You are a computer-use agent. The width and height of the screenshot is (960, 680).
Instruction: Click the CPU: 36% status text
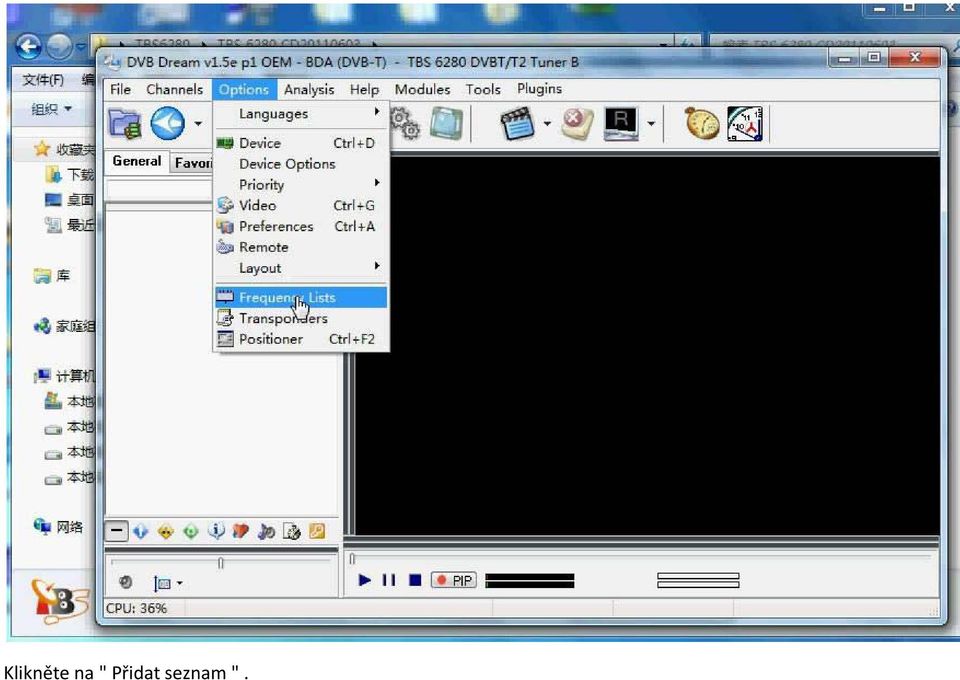coord(136,608)
